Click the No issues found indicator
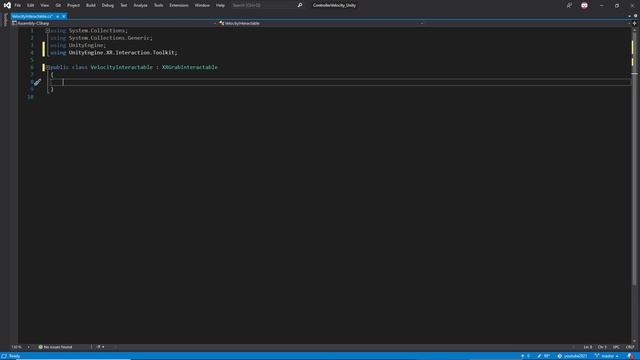This screenshot has height=360, width=640. (56, 347)
